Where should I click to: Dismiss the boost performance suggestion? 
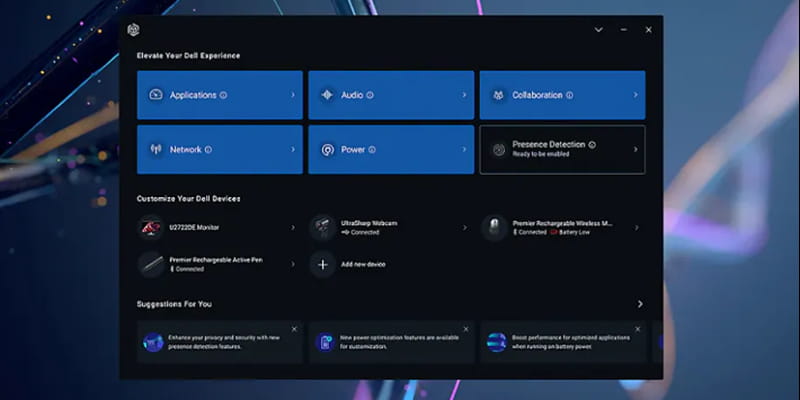[x=637, y=329]
